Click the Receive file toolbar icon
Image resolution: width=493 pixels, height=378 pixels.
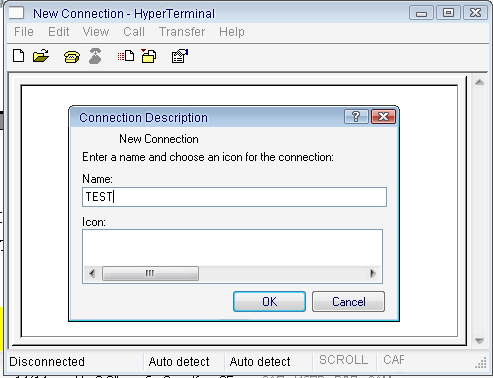[x=149, y=56]
